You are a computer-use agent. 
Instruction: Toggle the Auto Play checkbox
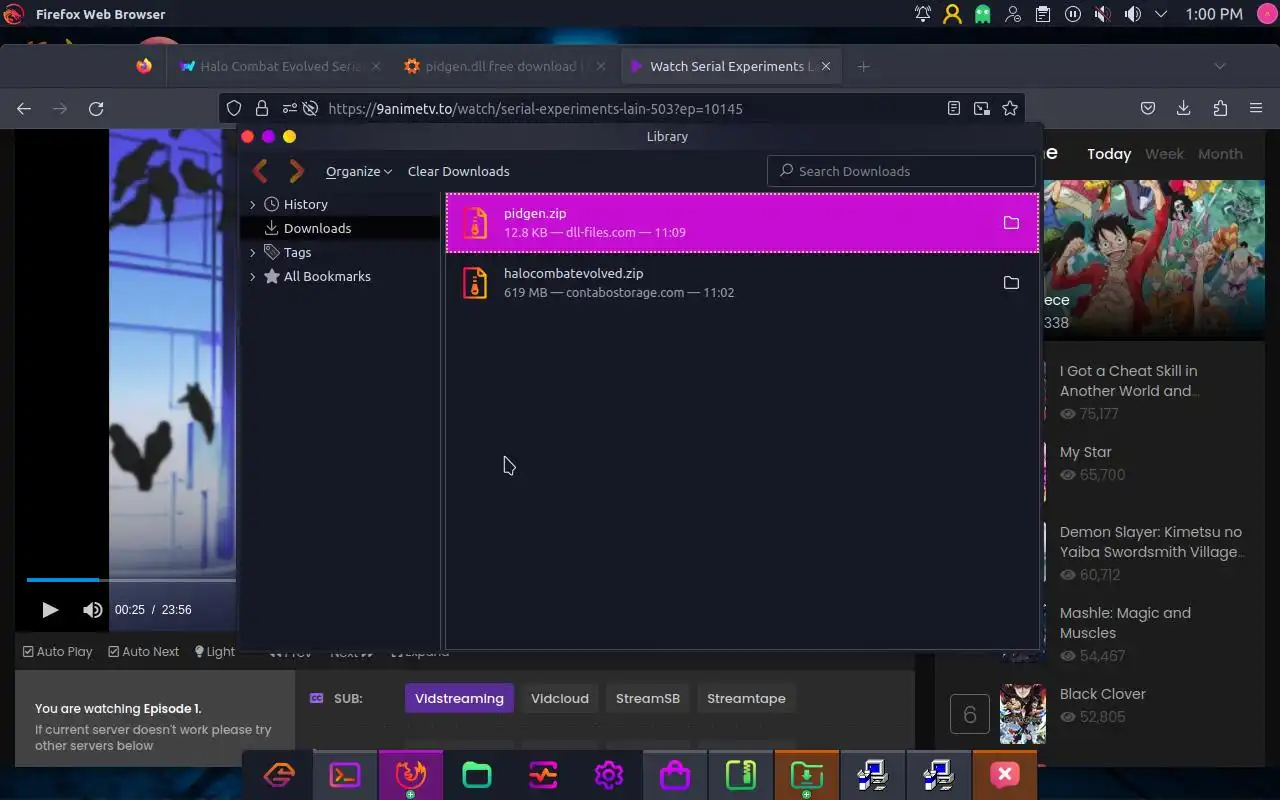pos(58,651)
